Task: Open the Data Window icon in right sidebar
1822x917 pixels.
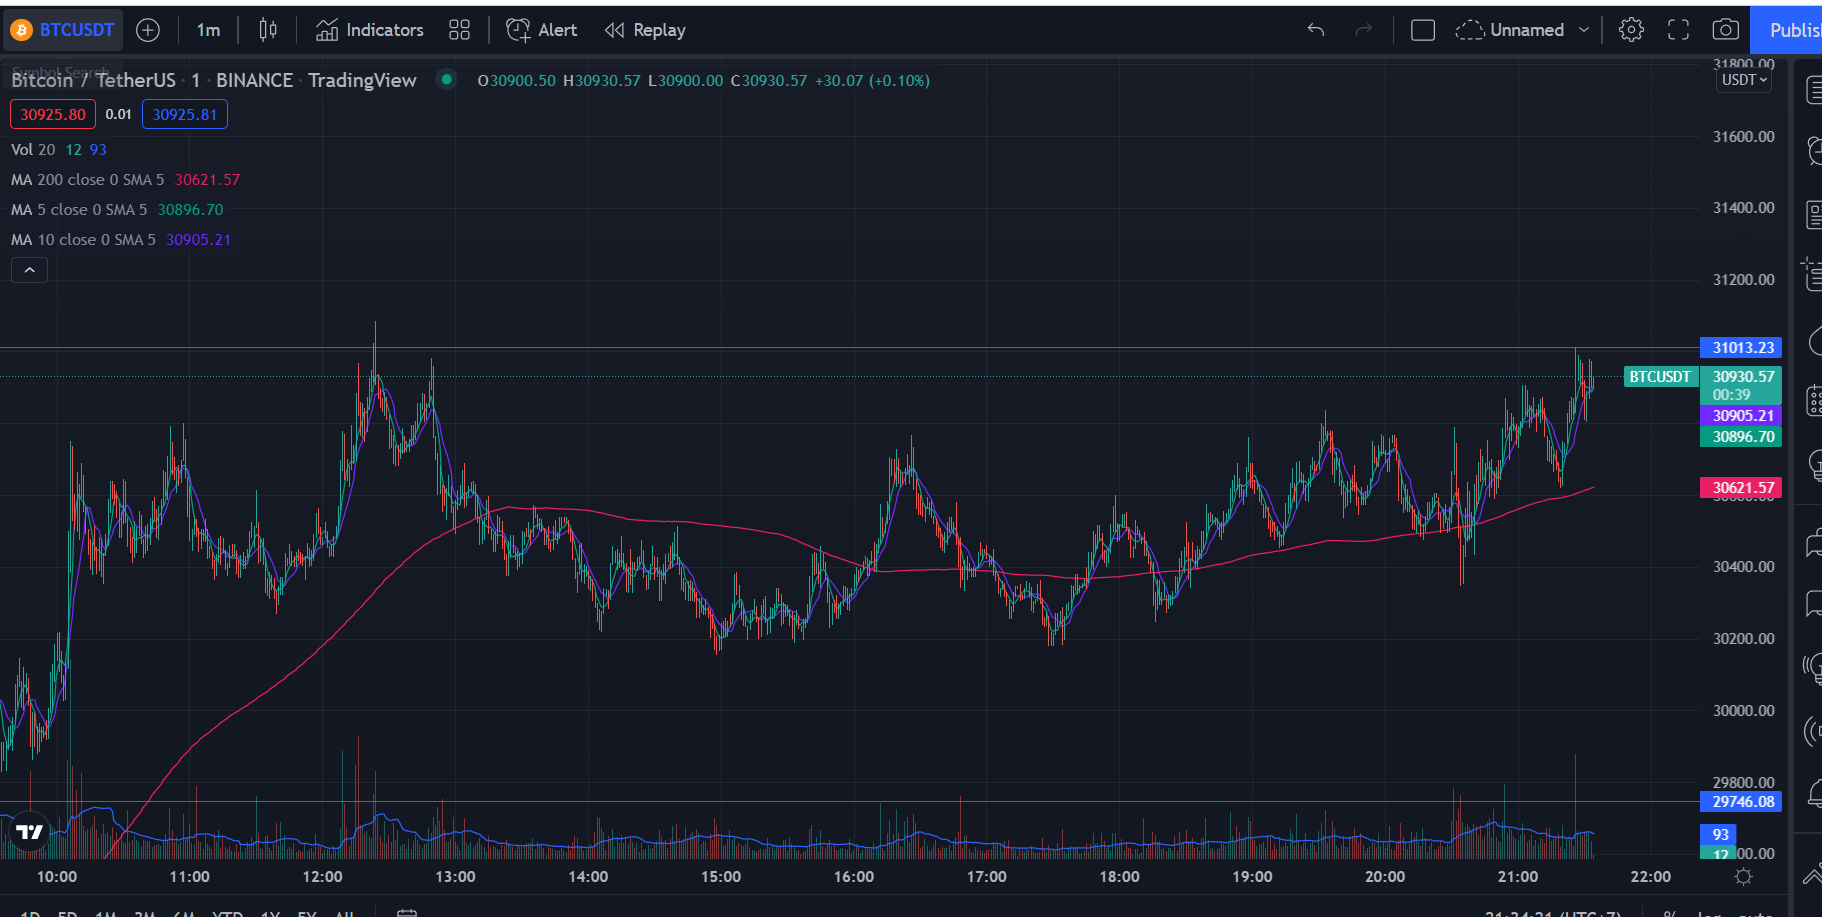Action: coord(1813,275)
